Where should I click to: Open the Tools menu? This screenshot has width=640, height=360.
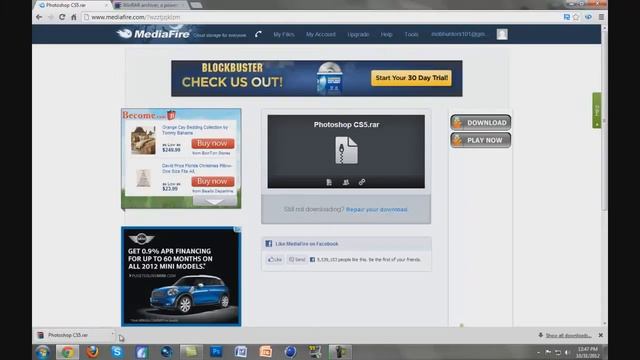[x=411, y=34]
